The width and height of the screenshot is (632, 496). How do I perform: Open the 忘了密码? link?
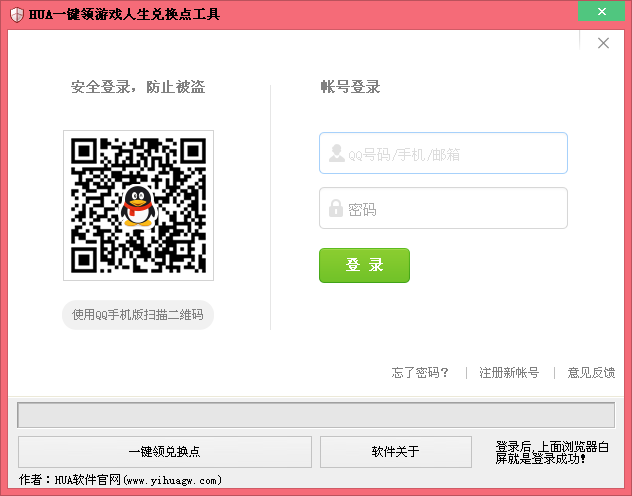420,372
